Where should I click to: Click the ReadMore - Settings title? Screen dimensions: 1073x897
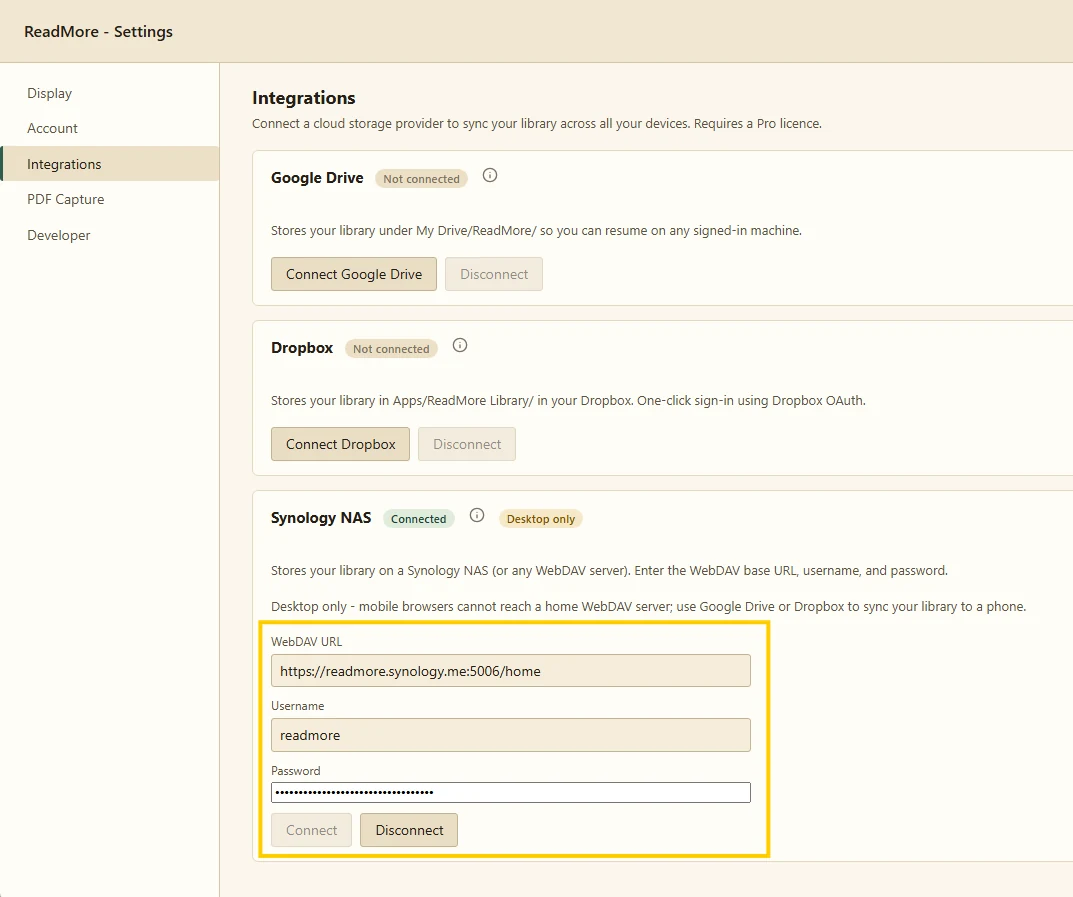(99, 31)
